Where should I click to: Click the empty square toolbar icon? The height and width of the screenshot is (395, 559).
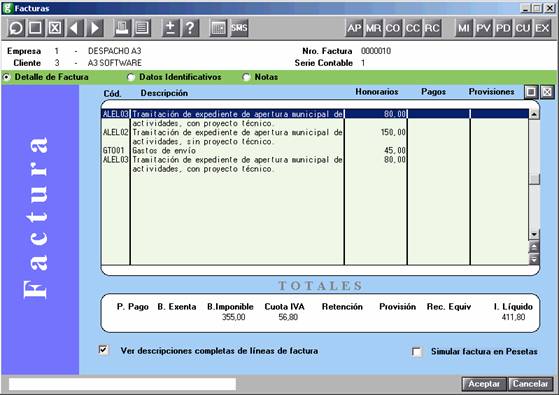pyautogui.click(x=35, y=28)
